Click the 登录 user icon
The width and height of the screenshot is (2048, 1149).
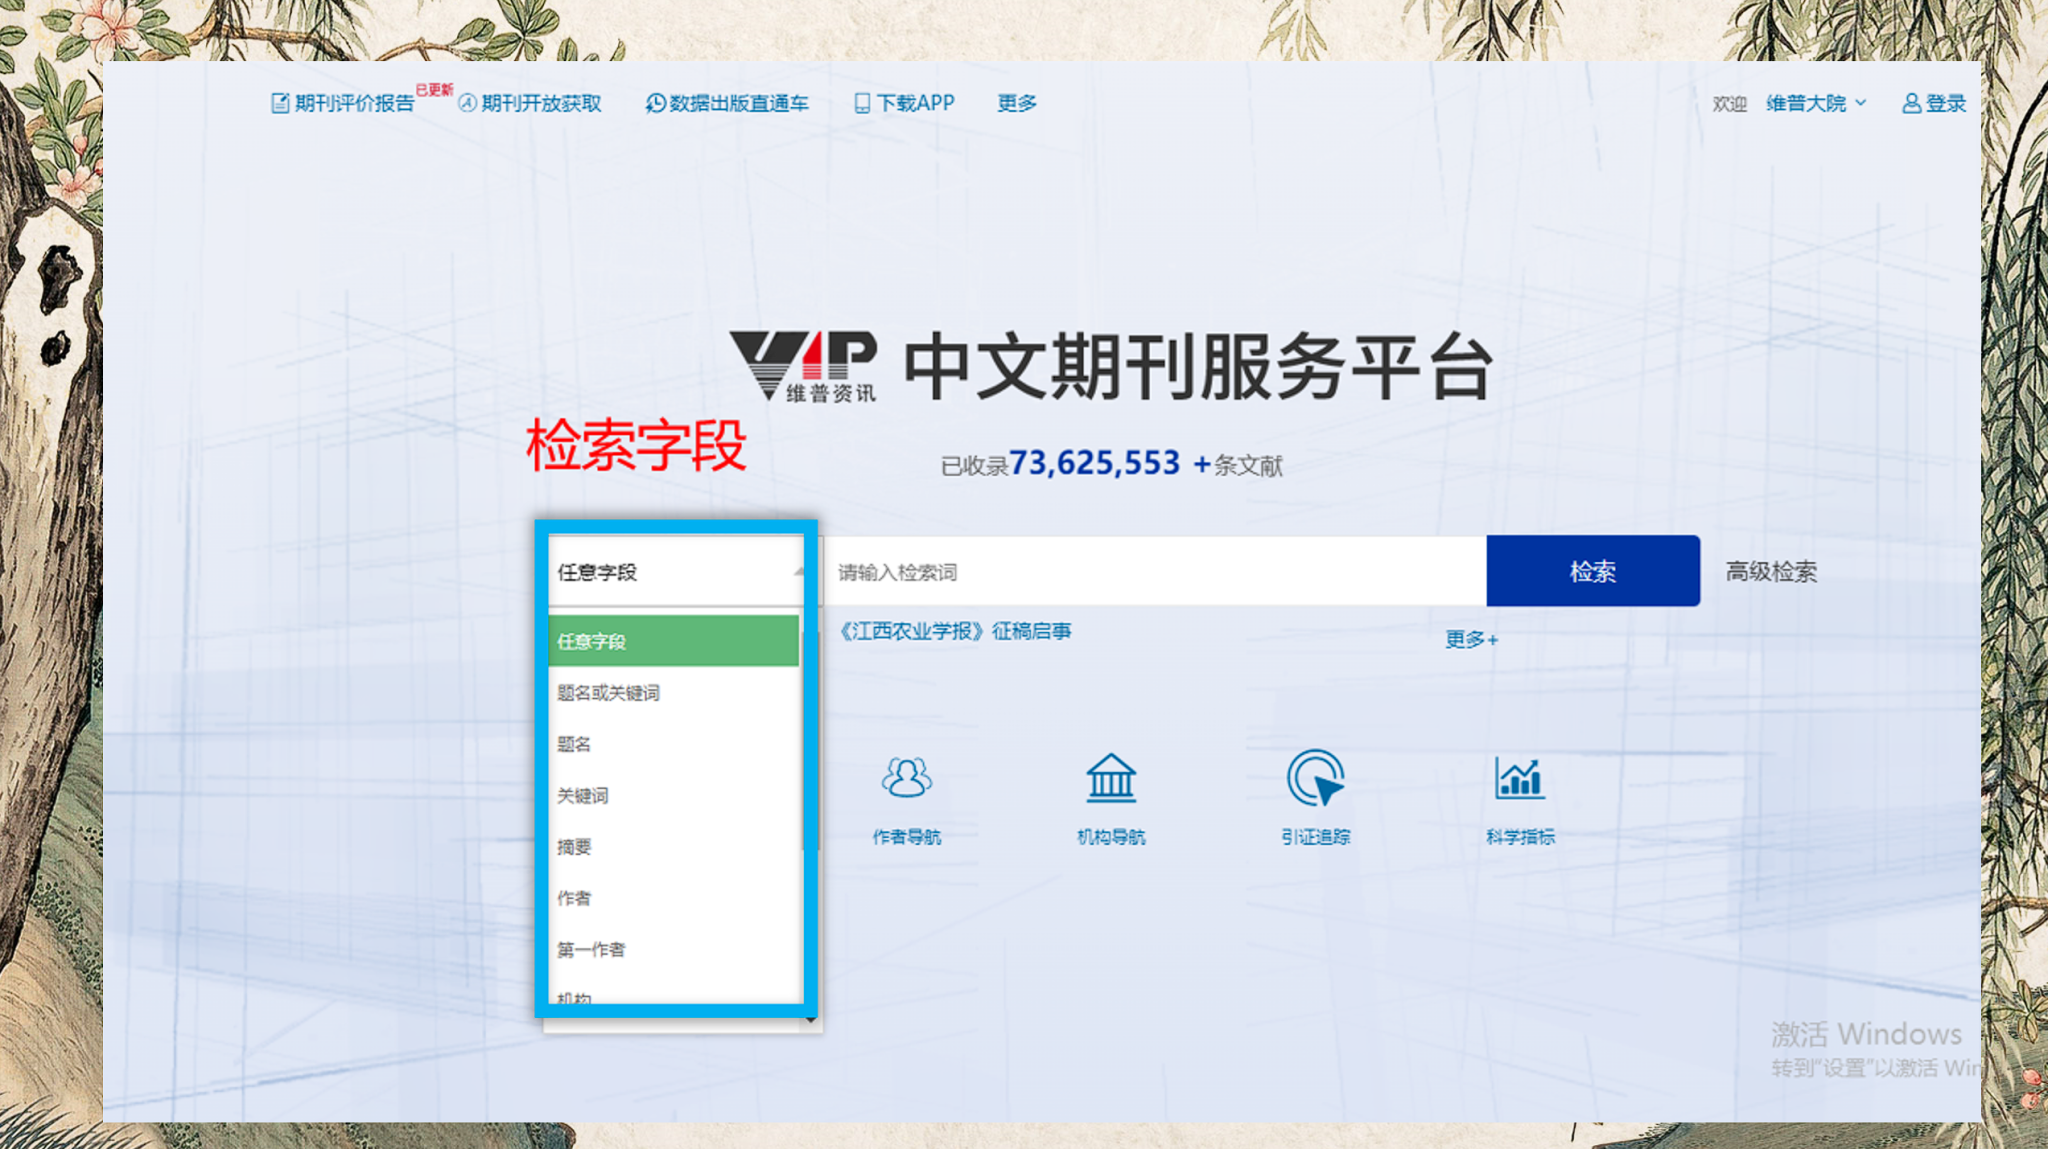[x=1911, y=103]
